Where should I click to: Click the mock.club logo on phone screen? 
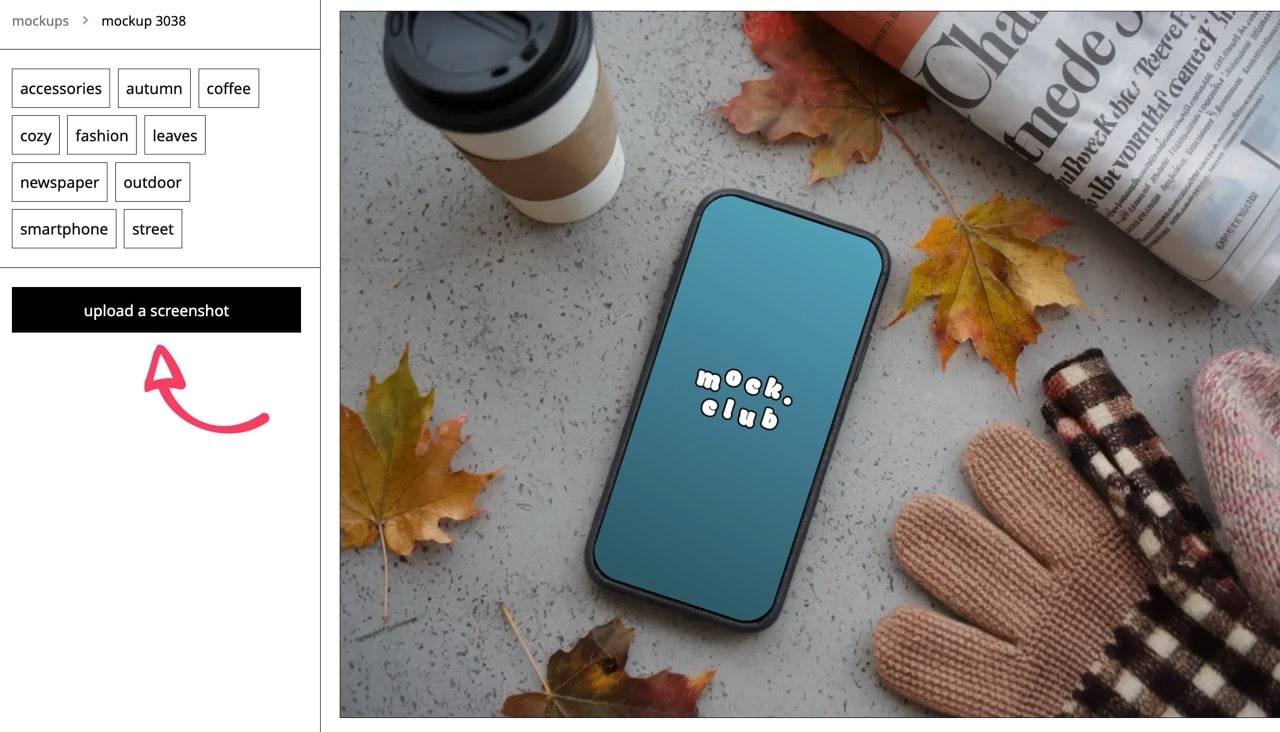743,398
